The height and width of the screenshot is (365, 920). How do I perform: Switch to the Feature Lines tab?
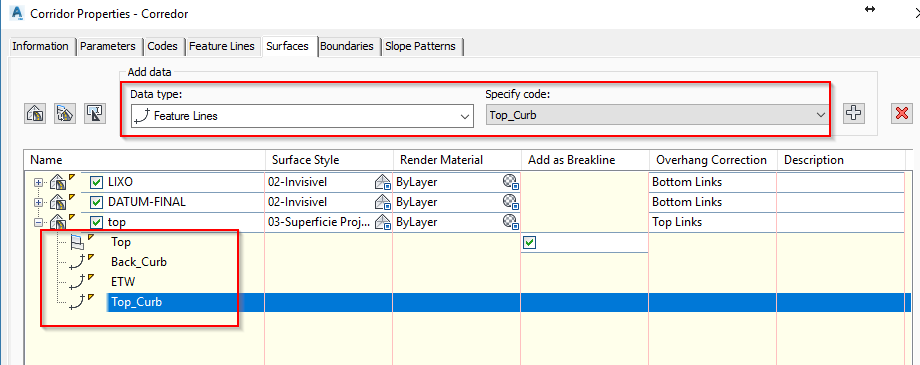(x=222, y=46)
